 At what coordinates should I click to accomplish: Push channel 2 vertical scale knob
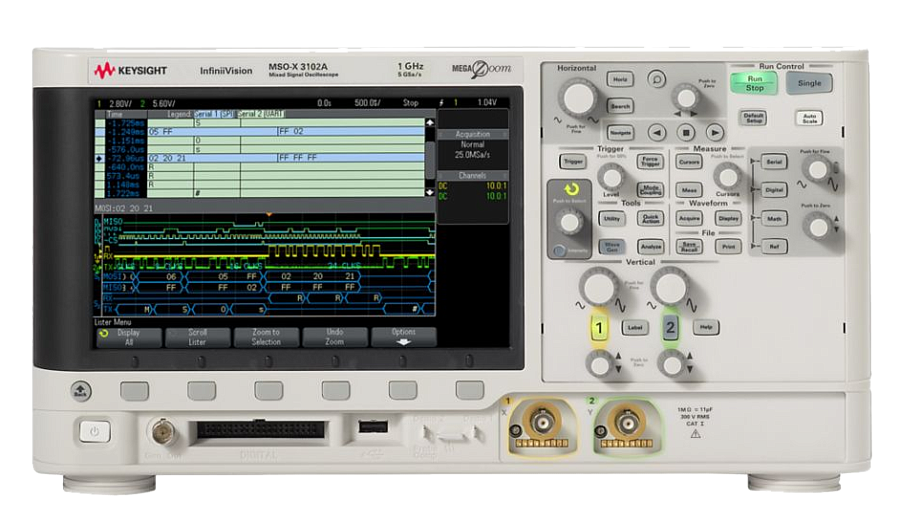(x=670, y=285)
